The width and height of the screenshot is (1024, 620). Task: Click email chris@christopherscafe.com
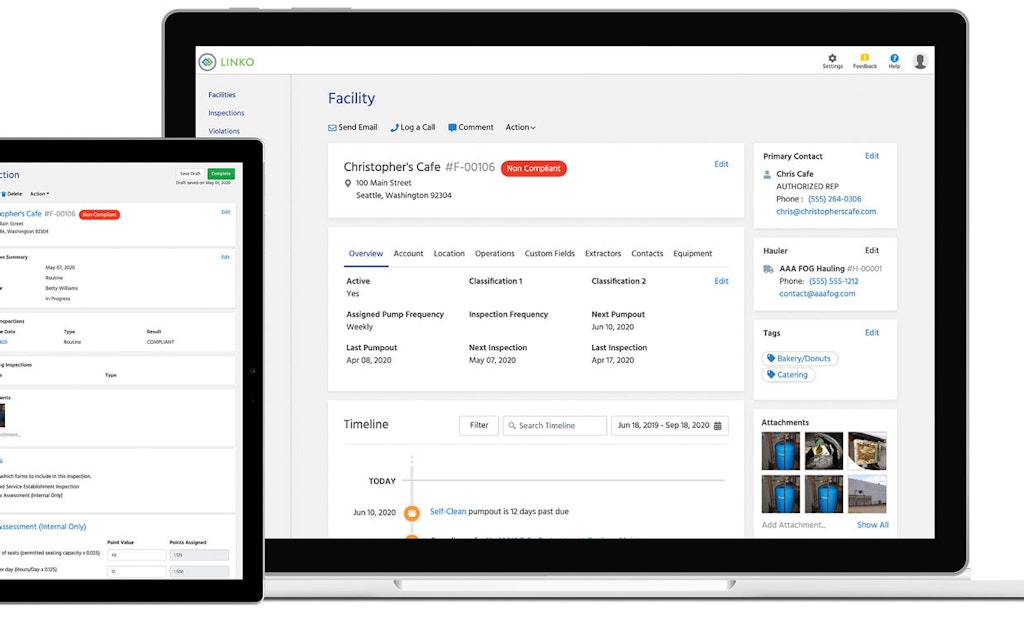826,212
